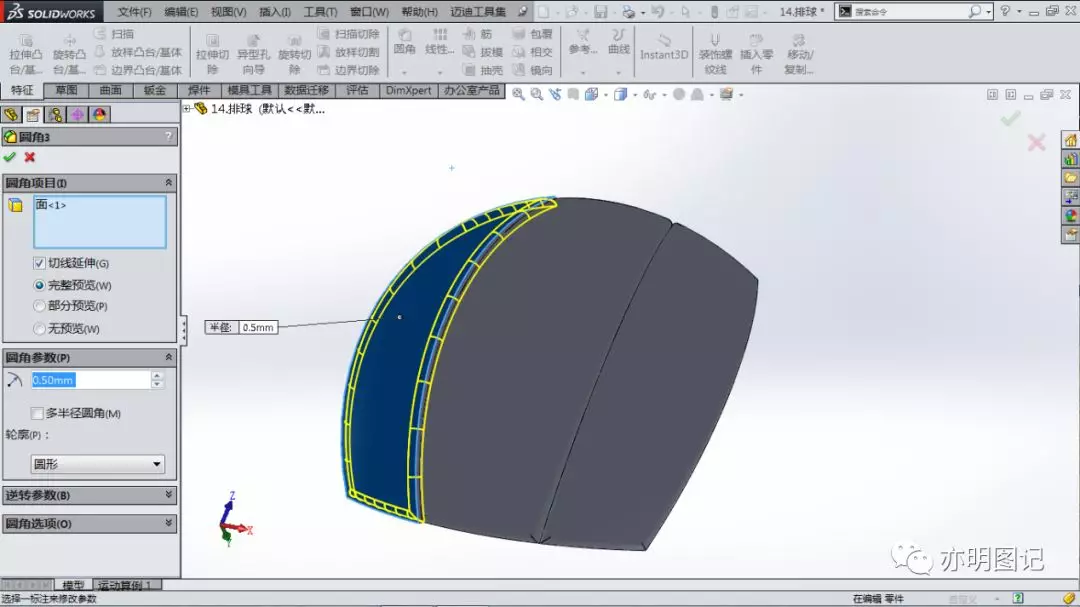
Task: Collapse the 圆角项目(I) section
Action: tap(169, 183)
